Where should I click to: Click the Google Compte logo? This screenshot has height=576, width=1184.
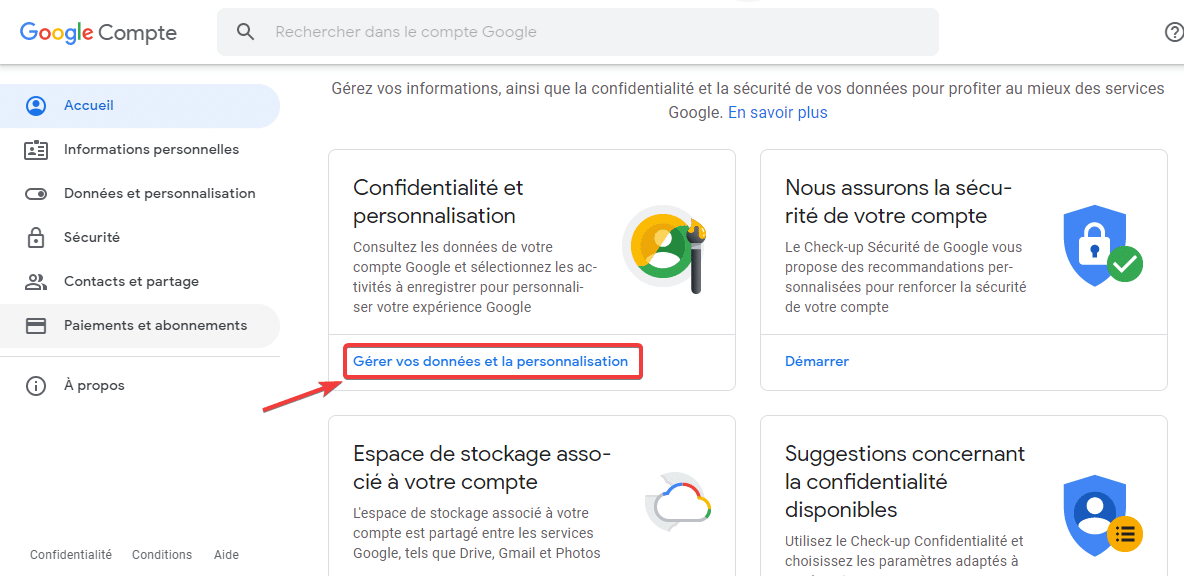(x=98, y=32)
